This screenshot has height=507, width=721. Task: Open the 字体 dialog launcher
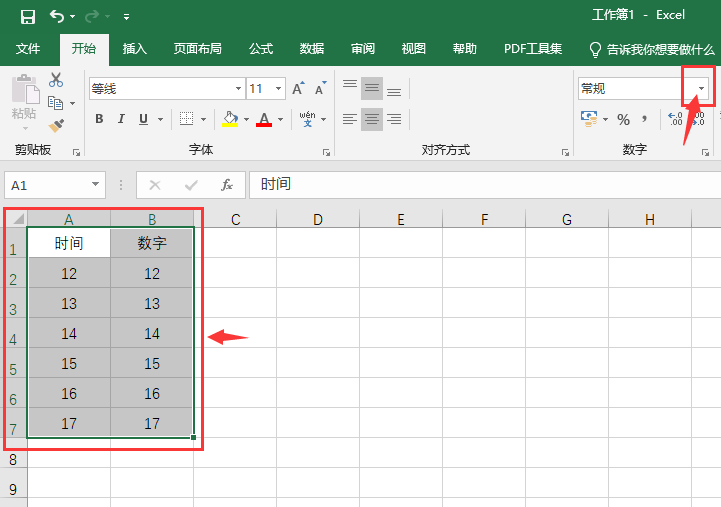pos(326,152)
